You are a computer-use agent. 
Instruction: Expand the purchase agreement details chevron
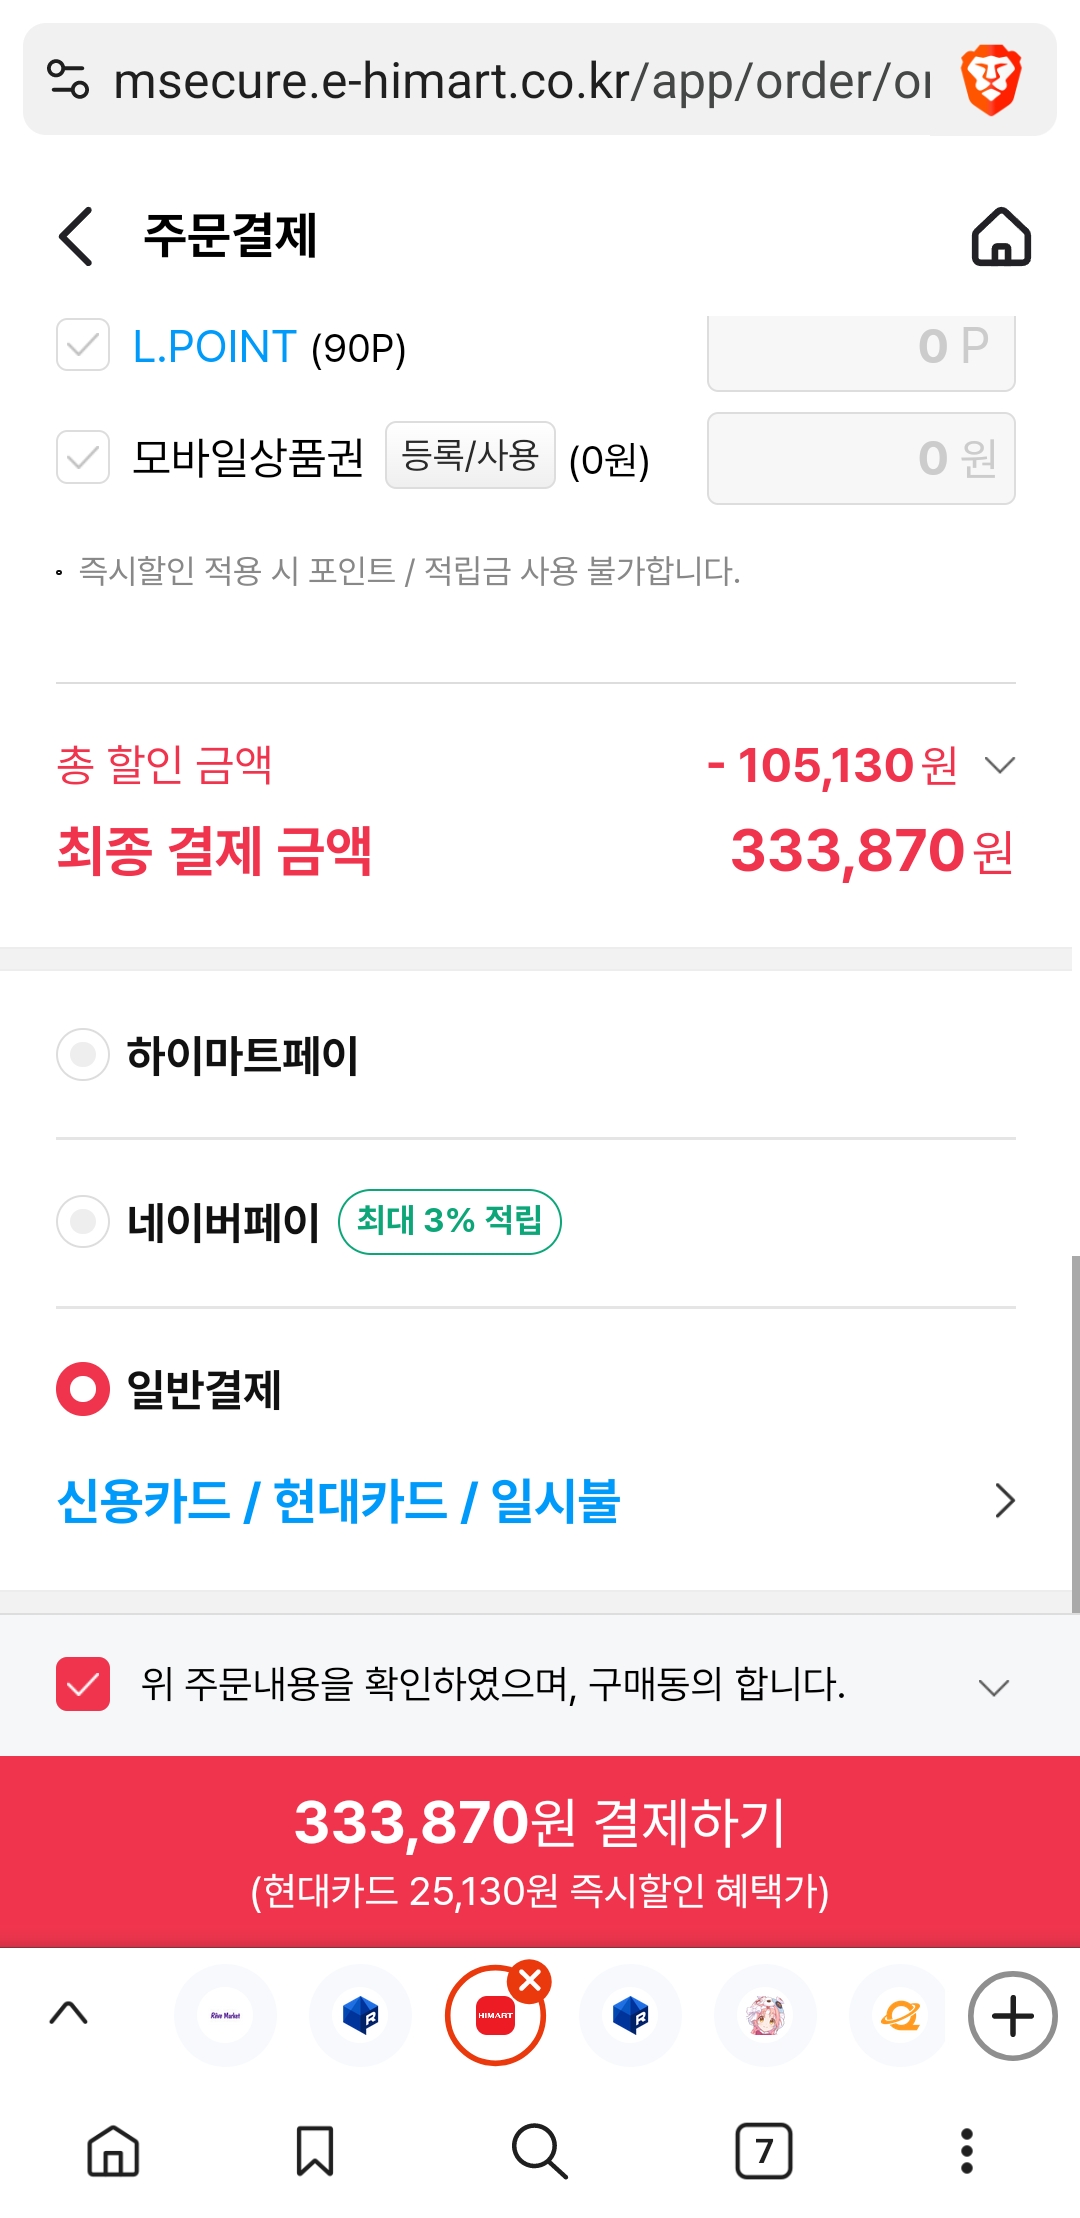tap(994, 1688)
